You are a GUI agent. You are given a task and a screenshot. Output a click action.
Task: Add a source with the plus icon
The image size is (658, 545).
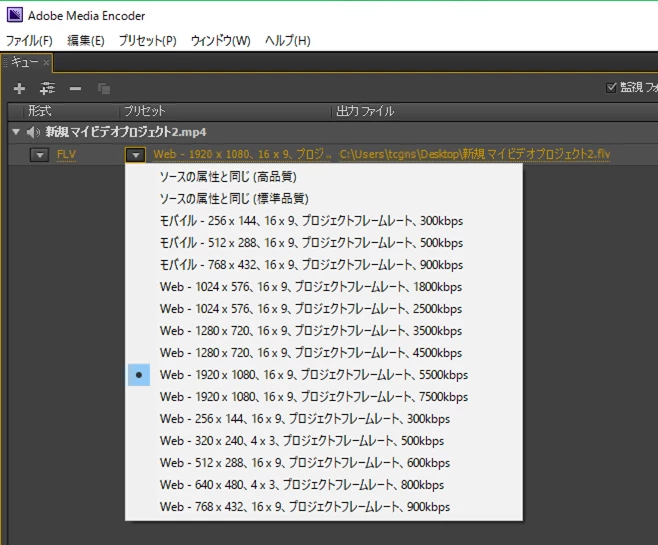(x=19, y=89)
